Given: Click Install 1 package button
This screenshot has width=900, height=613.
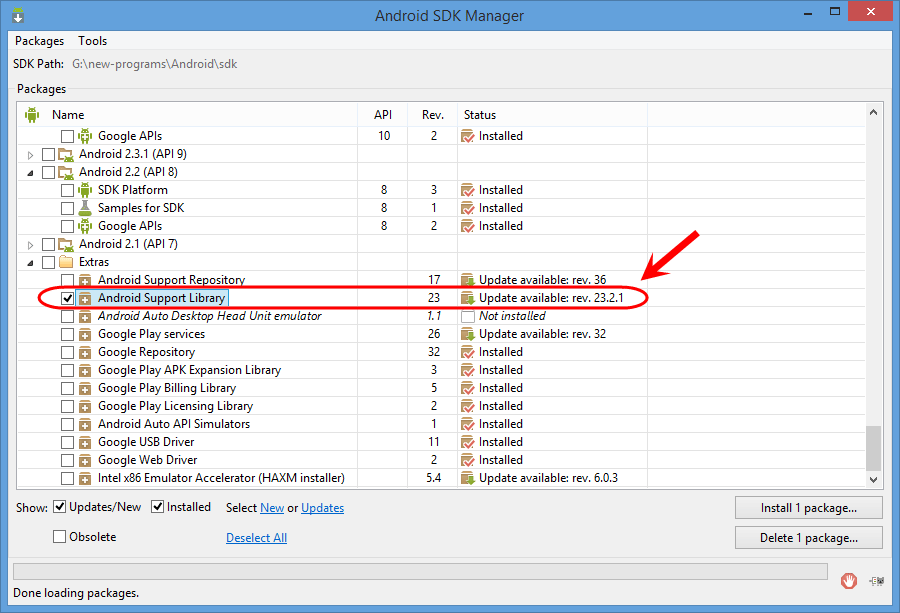Looking at the screenshot, I should pos(809,508).
